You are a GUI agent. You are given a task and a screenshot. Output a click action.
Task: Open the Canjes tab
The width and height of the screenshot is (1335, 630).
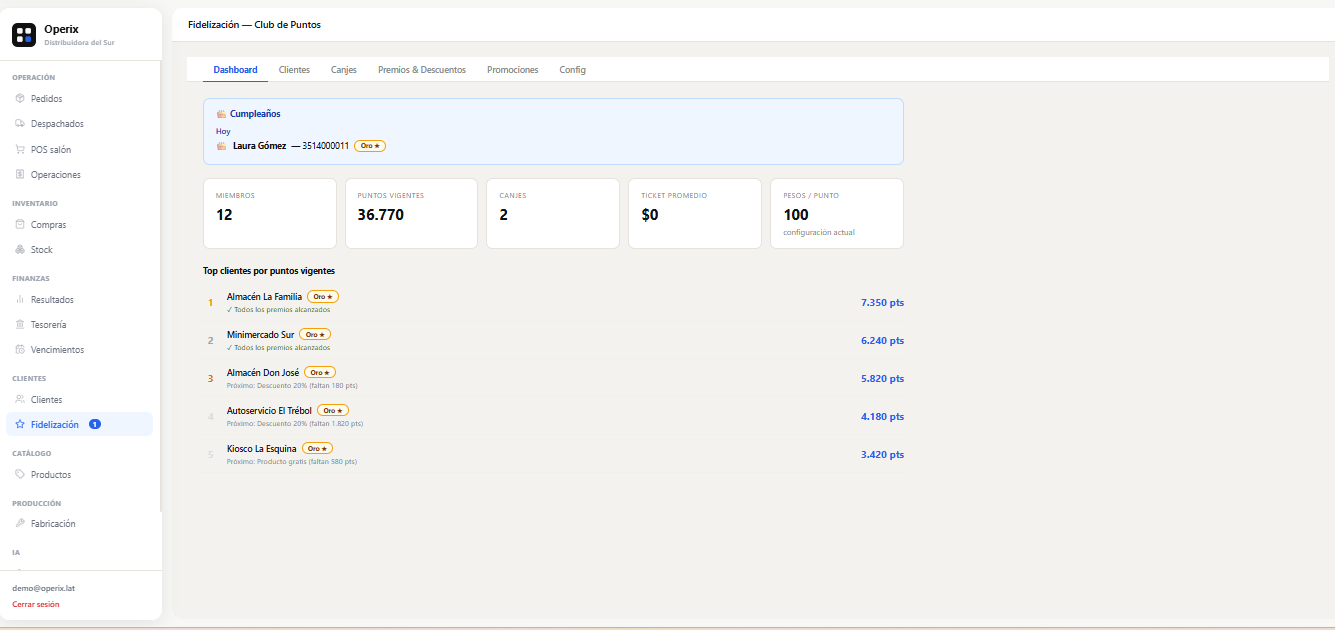(x=344, y=70)
